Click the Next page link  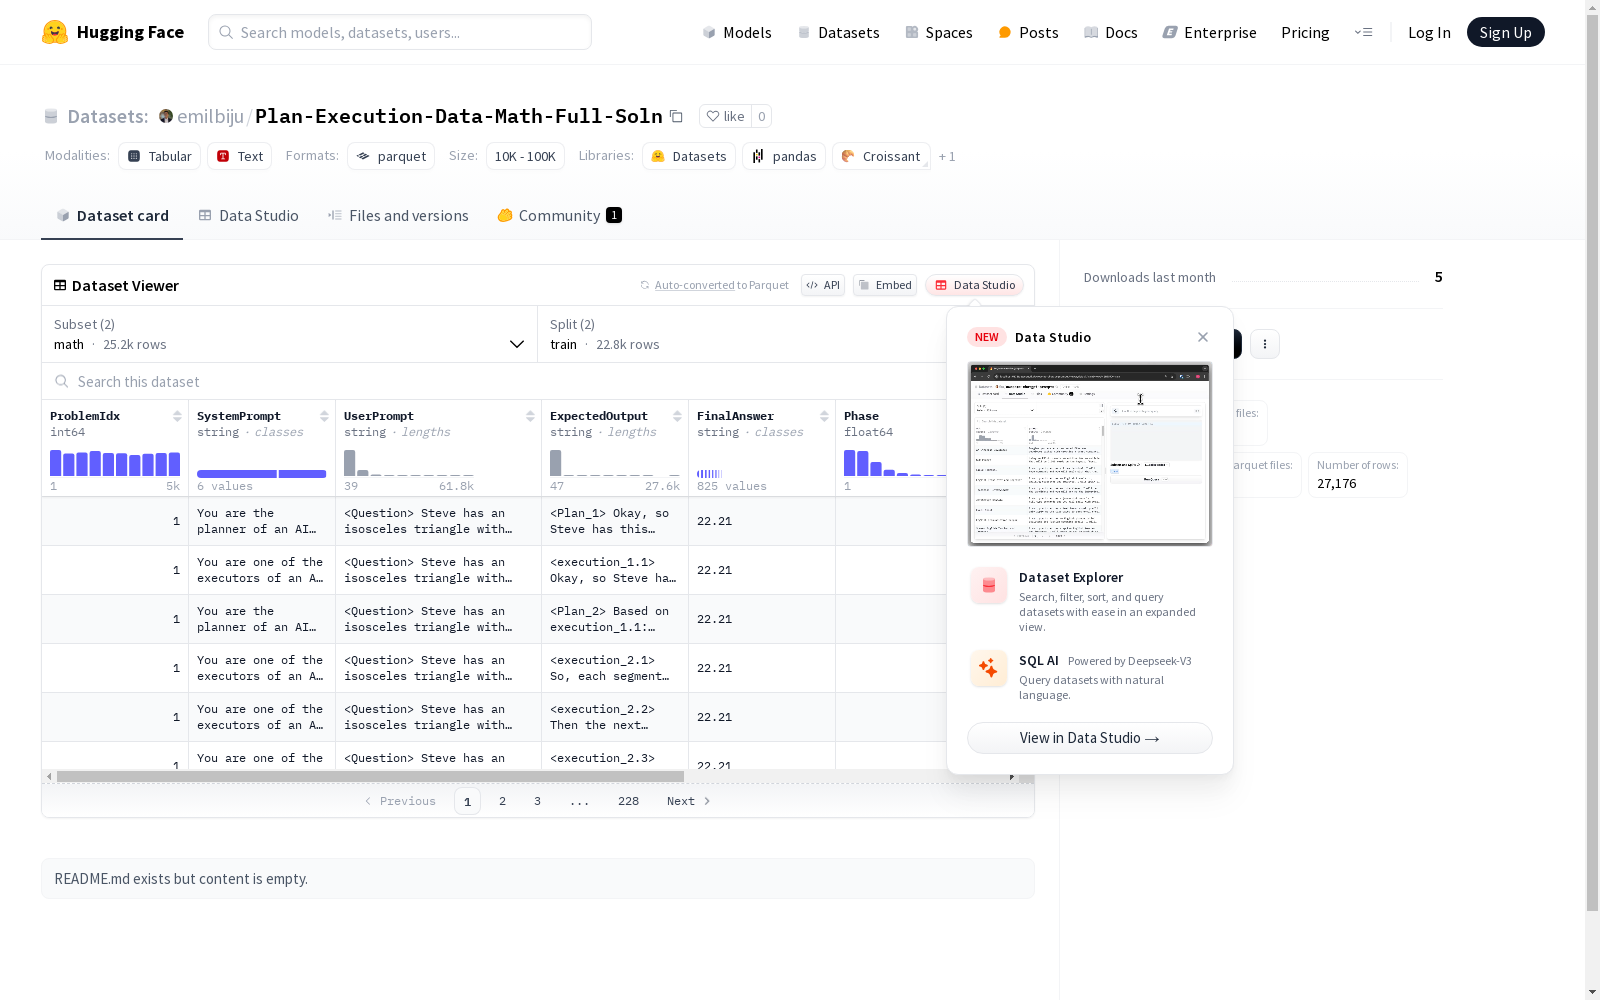pyautogui.click(x=689, y=801)
